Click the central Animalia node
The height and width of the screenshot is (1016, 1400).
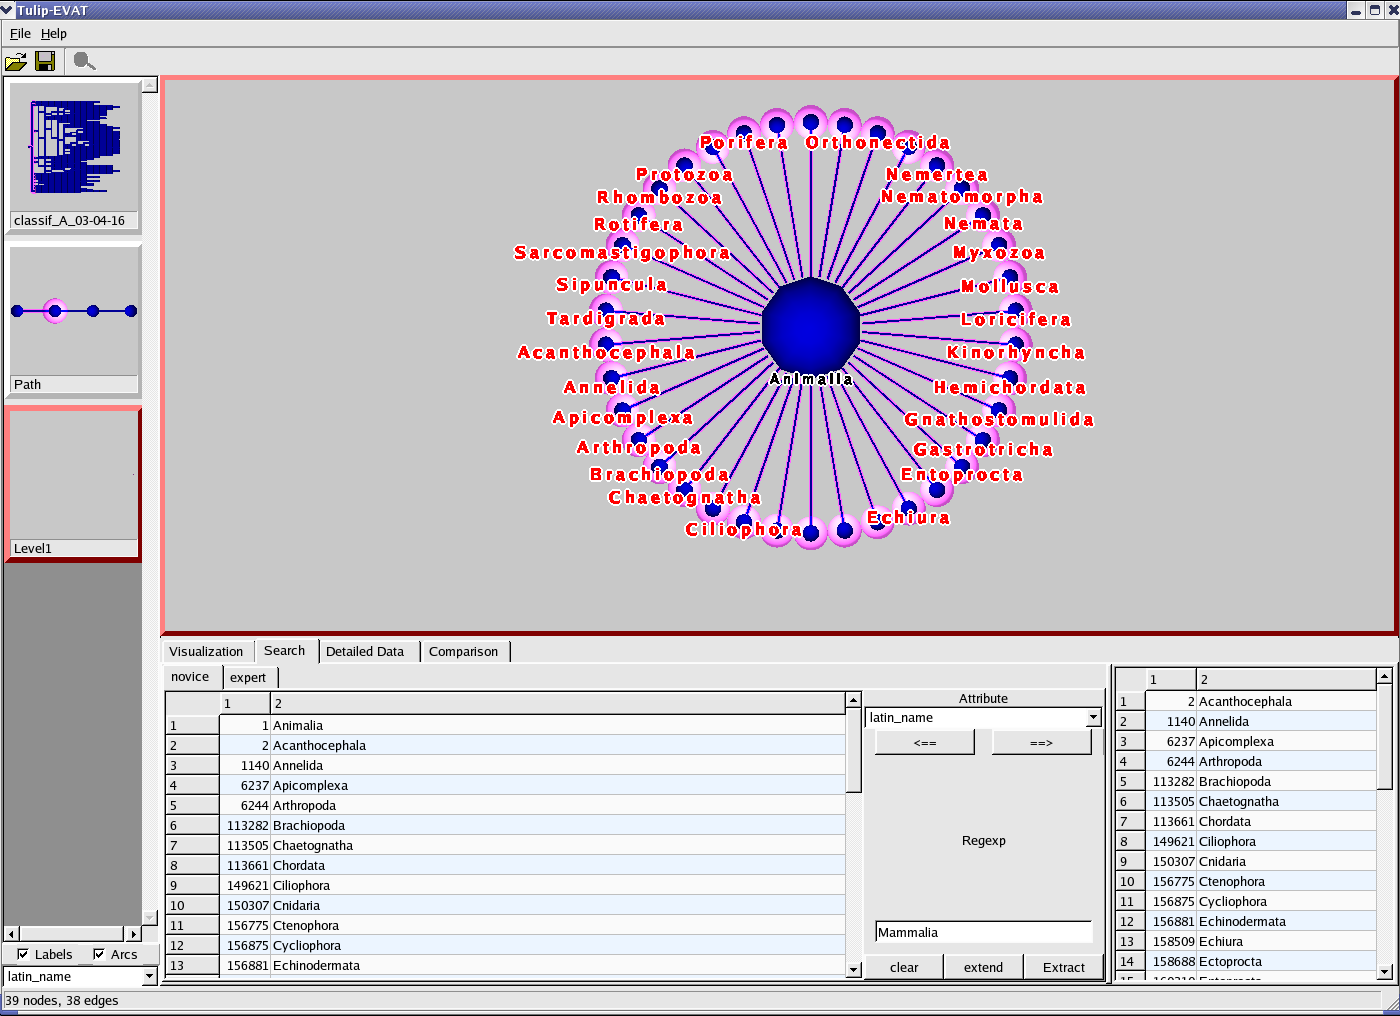coord(810,326)
